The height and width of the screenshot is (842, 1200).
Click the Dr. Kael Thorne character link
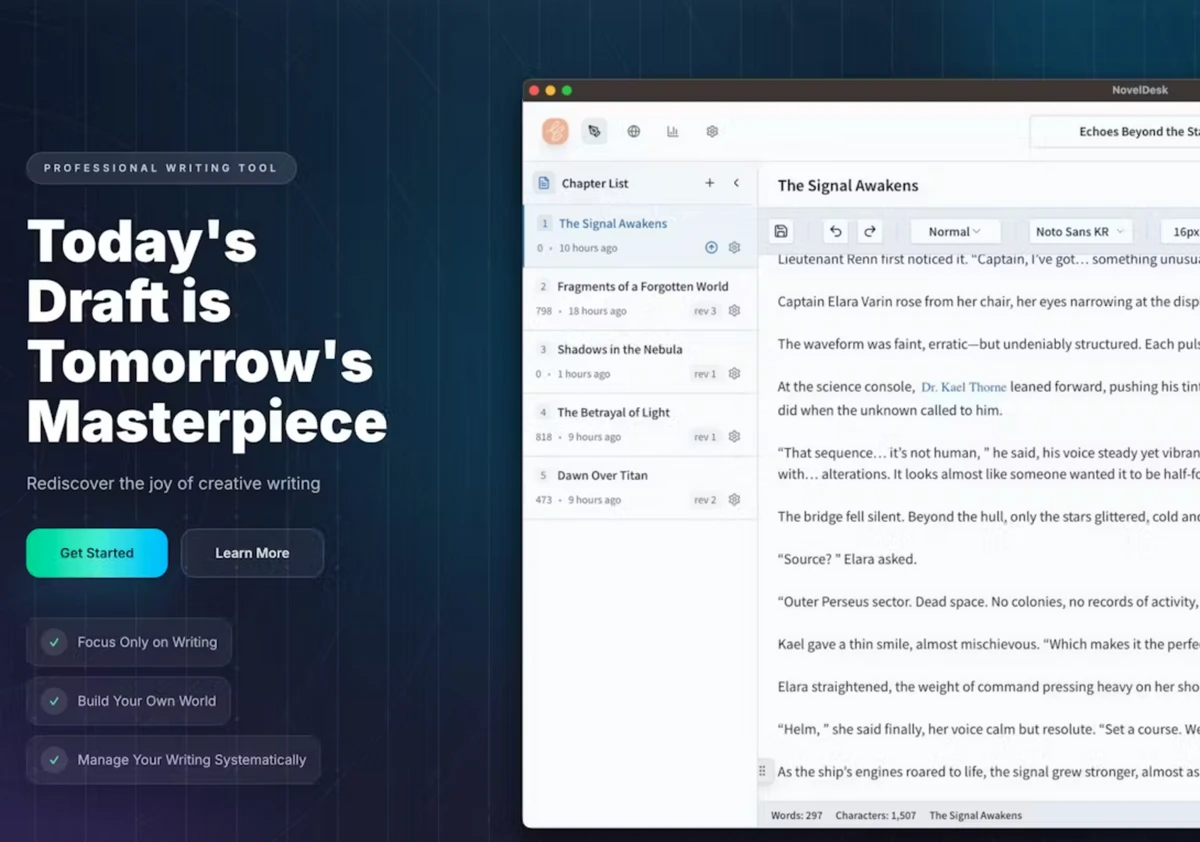coord(963,387)
